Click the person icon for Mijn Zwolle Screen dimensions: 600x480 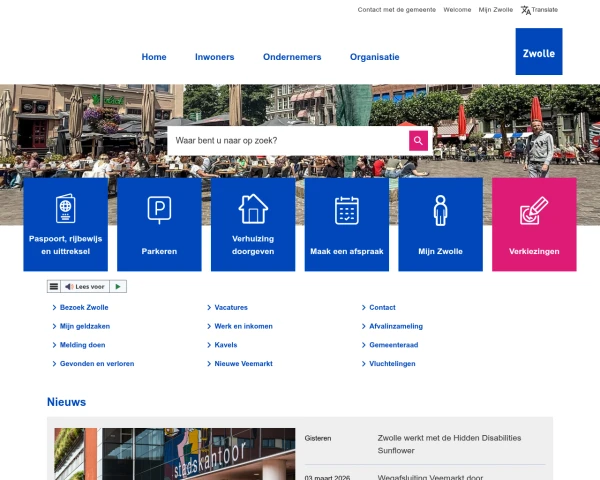[x=440, y=210]
